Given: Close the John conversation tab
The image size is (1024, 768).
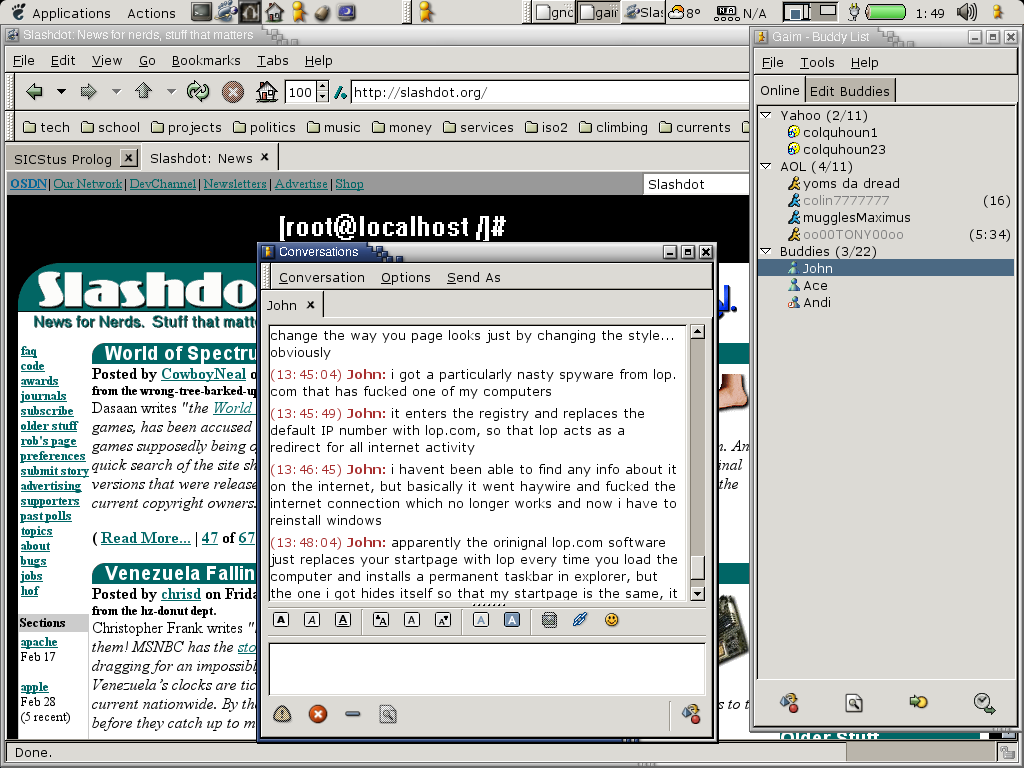Looking at the screenshot, I should coord(311,305).
